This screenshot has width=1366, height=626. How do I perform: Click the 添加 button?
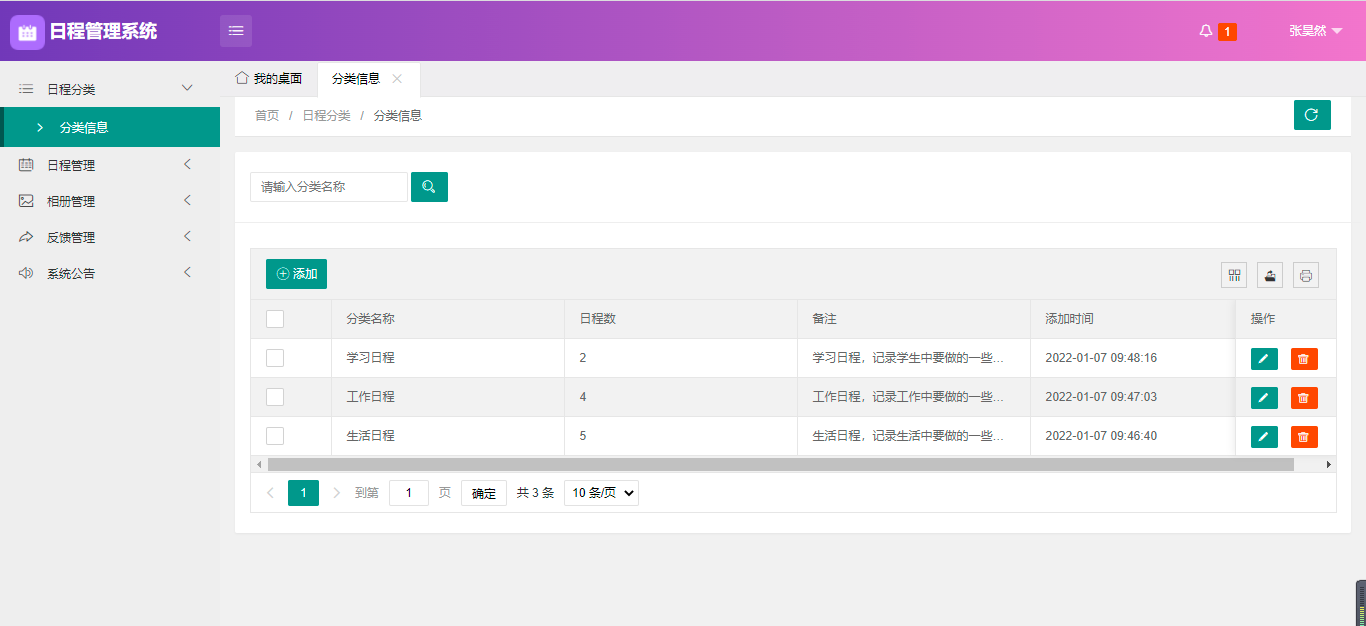click(x=296, y=274)
